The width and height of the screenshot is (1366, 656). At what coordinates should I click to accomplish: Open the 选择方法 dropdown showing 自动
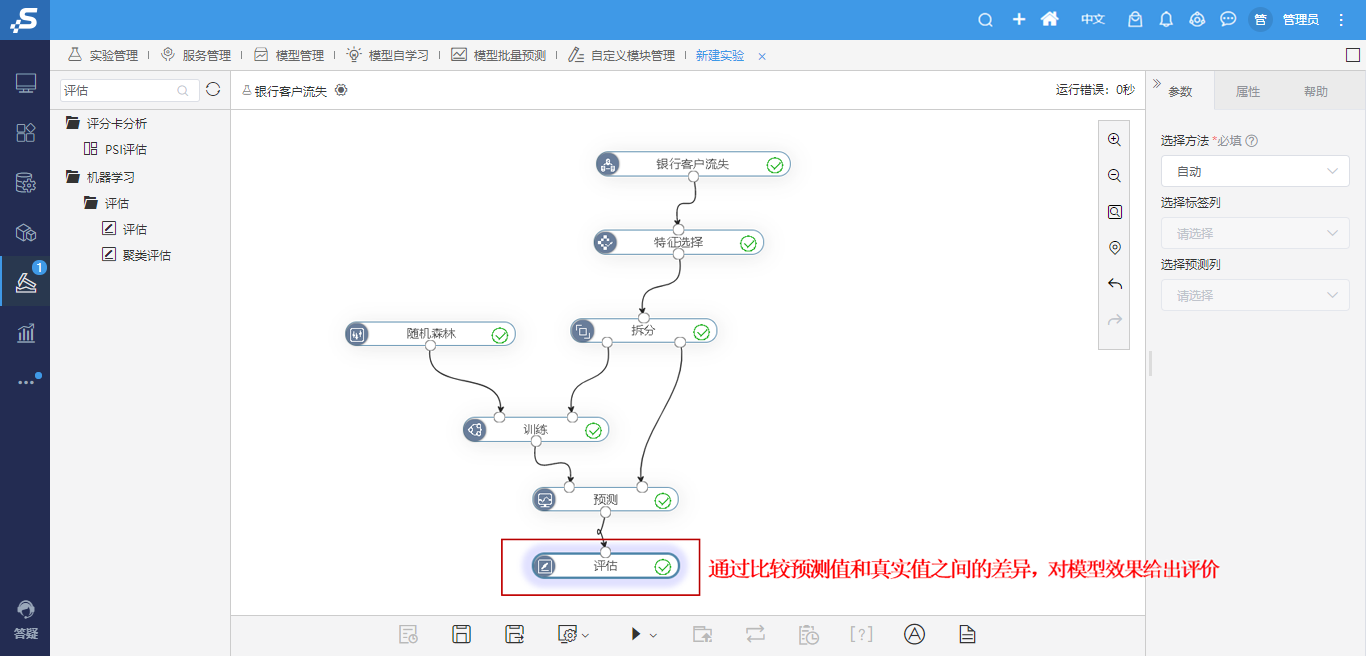1255,171
